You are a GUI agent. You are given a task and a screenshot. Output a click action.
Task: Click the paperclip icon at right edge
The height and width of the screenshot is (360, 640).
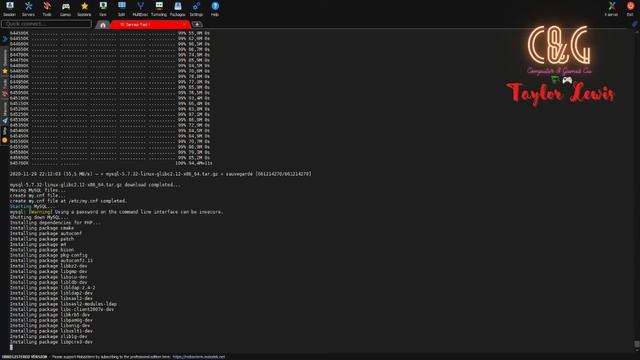coord(634,24)
